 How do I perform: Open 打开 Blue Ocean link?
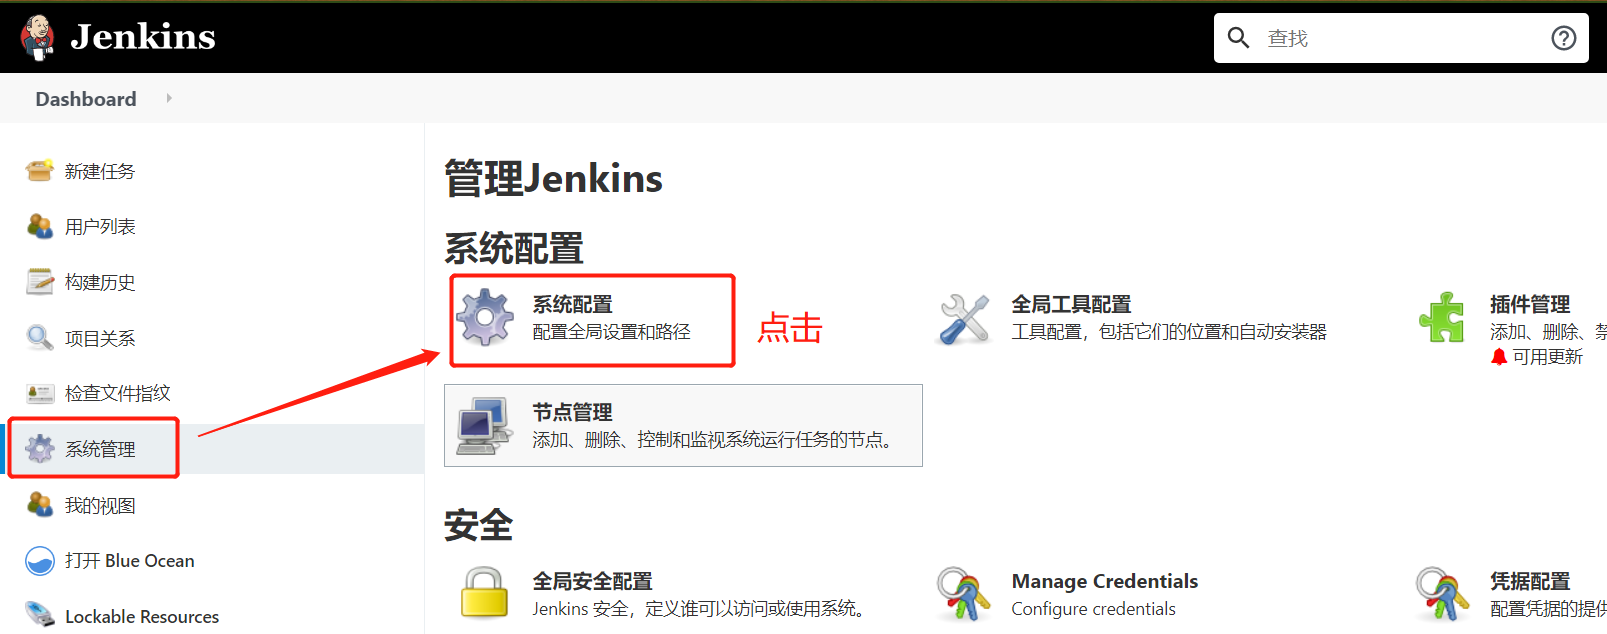tap(130, 561)
